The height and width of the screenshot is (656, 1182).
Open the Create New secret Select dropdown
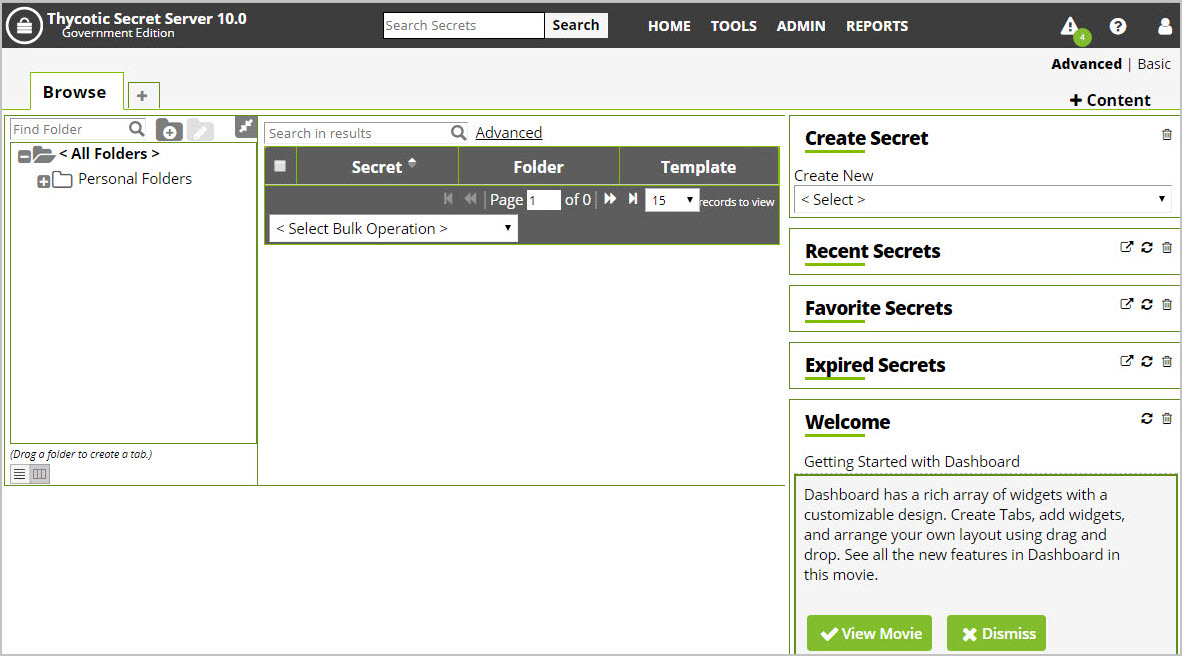pyautogui.click(x=982, y=200)
